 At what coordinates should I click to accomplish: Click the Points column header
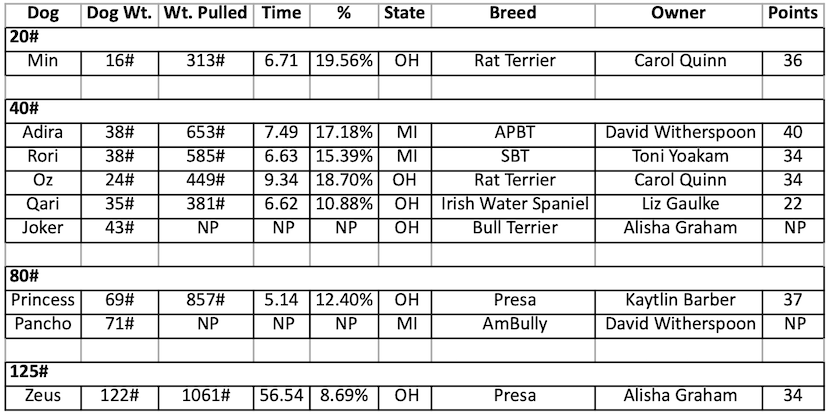pyautogui.click(x=793, y=14)
